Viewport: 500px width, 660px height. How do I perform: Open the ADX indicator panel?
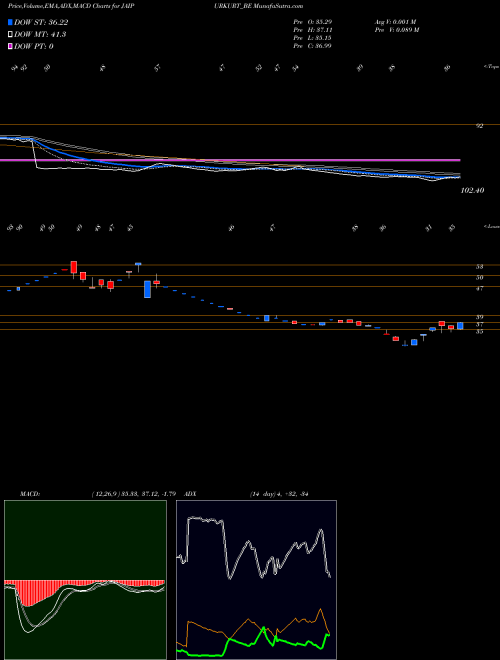256,580
